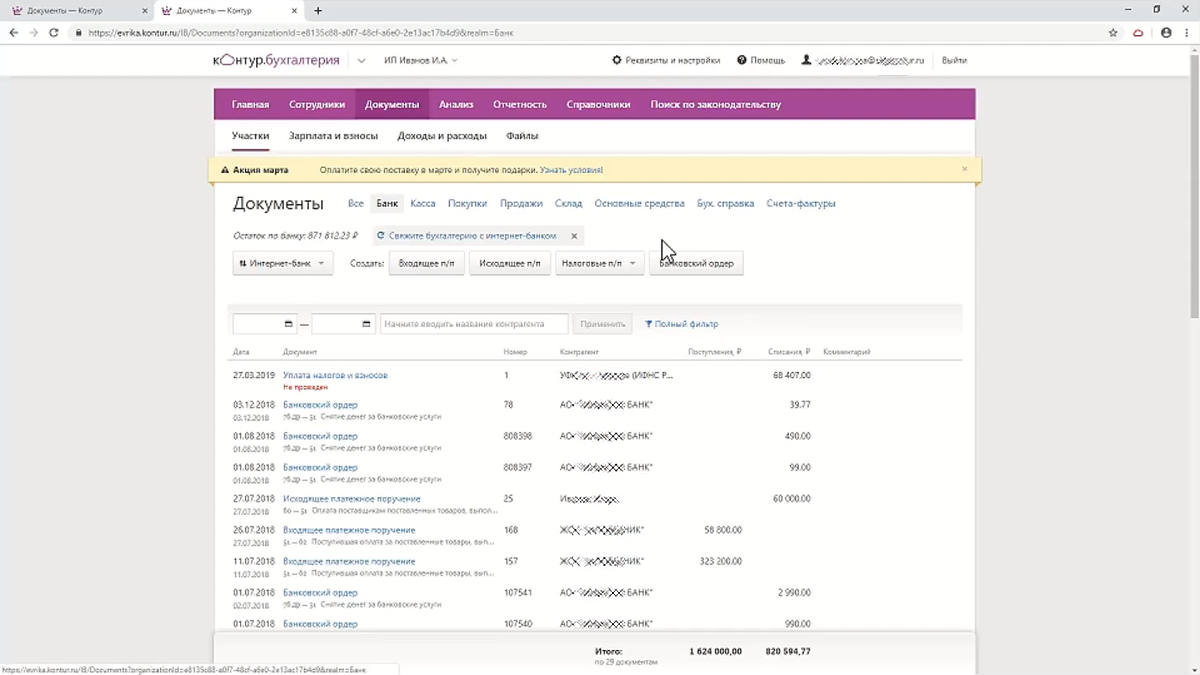Show Покупки documents
The image size is (1200, 675).
(467, 204)
